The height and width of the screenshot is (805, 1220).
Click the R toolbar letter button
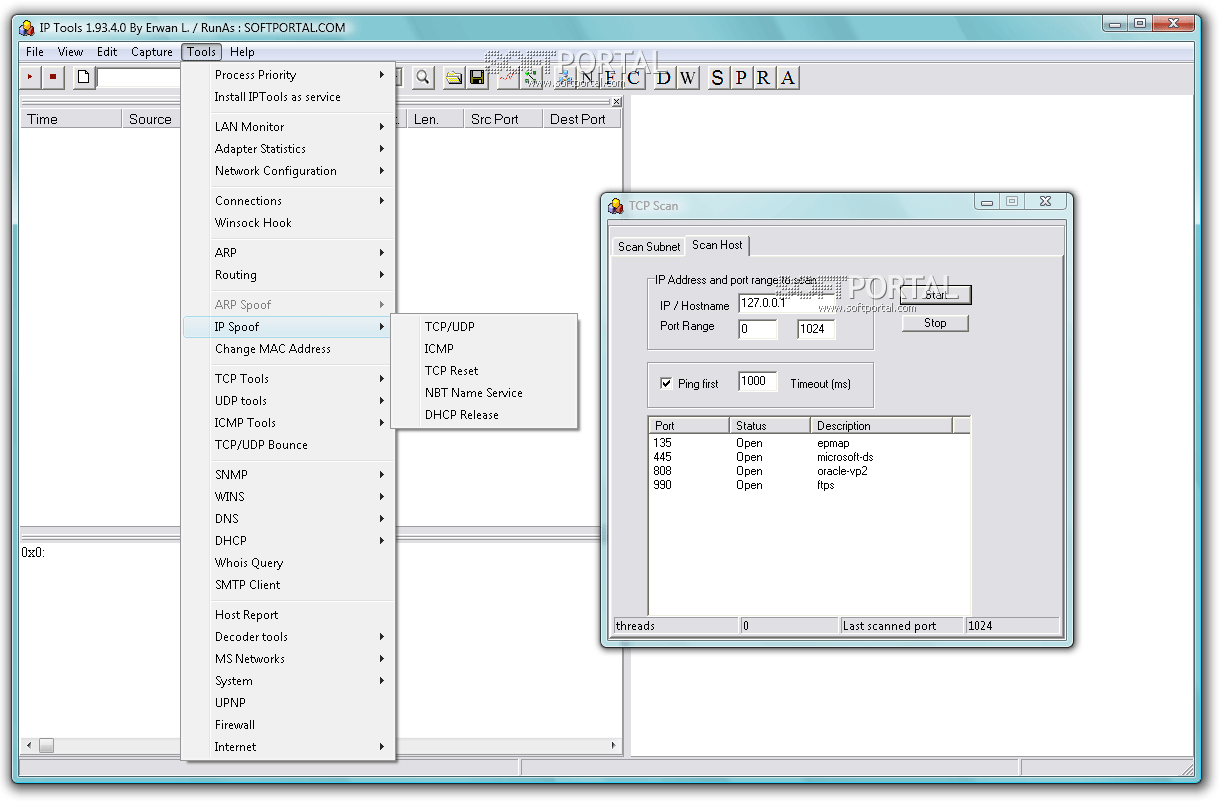tap(764, 77)
